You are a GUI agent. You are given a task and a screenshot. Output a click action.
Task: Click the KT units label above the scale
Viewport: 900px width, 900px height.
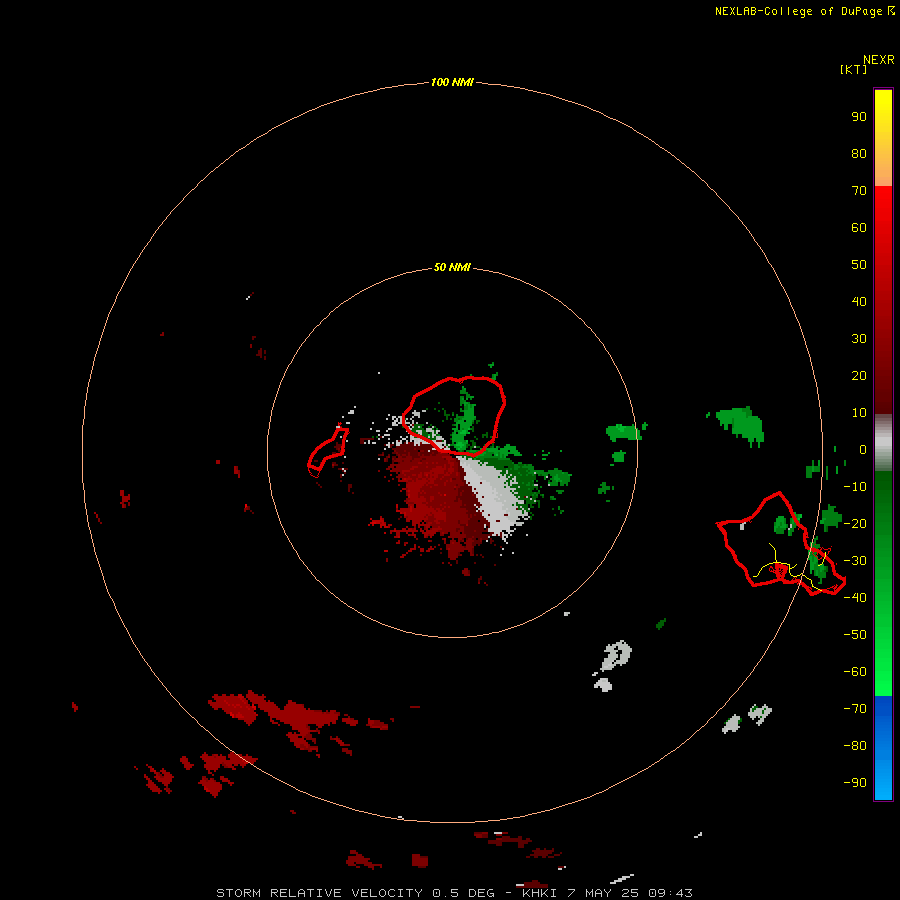853,69
